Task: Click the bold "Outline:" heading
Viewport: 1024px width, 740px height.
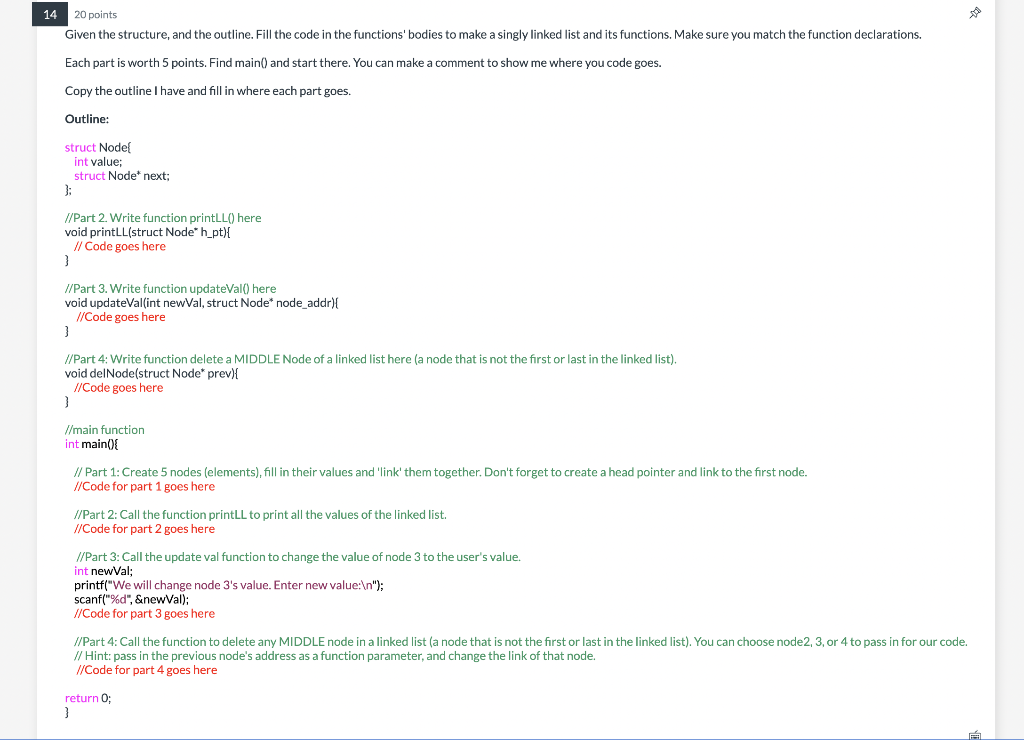Action: click(87, 119)
